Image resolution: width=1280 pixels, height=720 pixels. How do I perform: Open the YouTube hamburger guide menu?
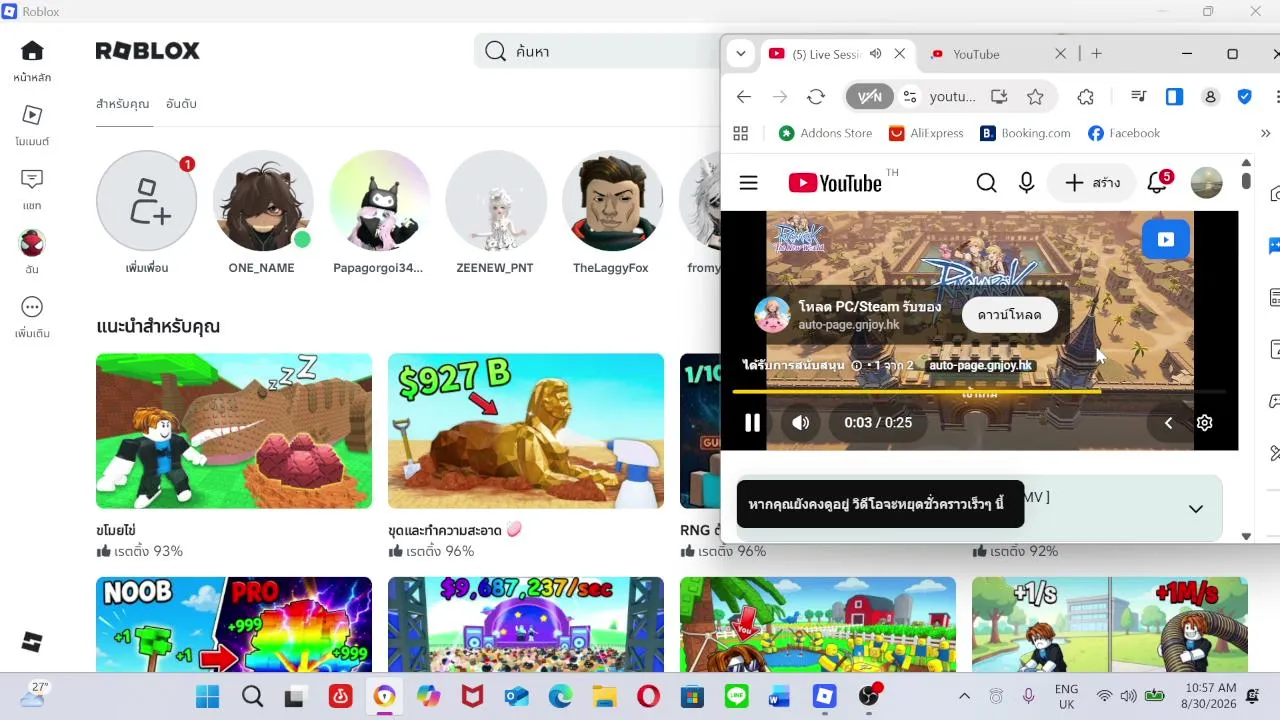[x=748, y=183]
